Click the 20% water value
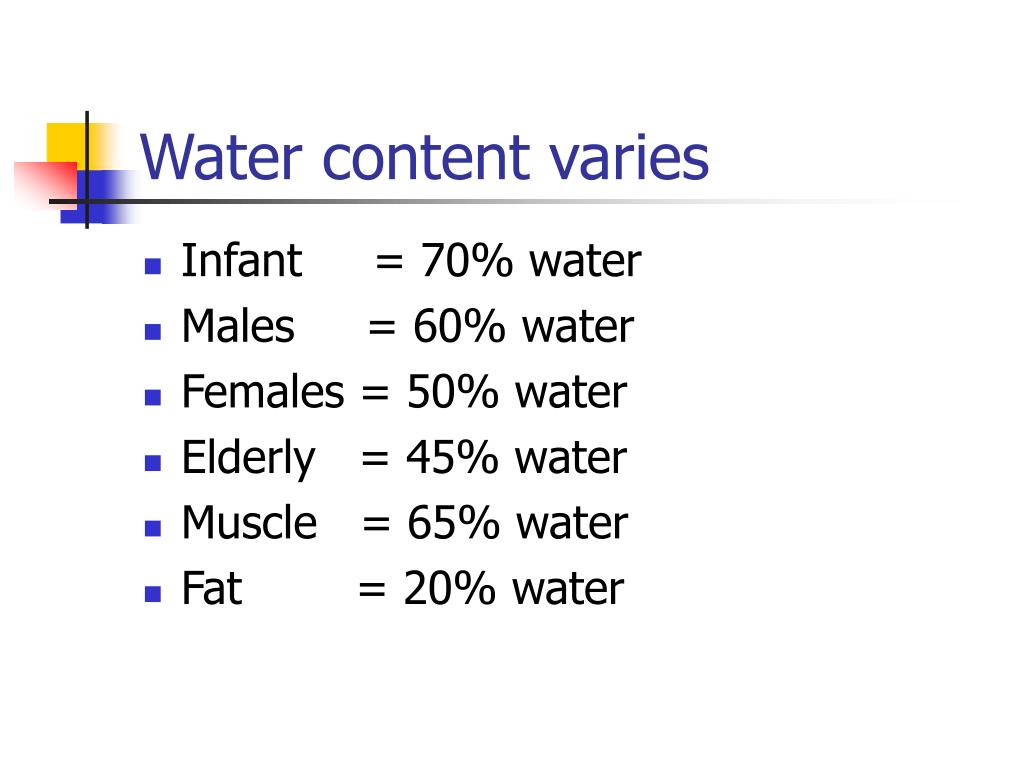The width and height of the screenshot is (1024, 768). click(514, 588)
